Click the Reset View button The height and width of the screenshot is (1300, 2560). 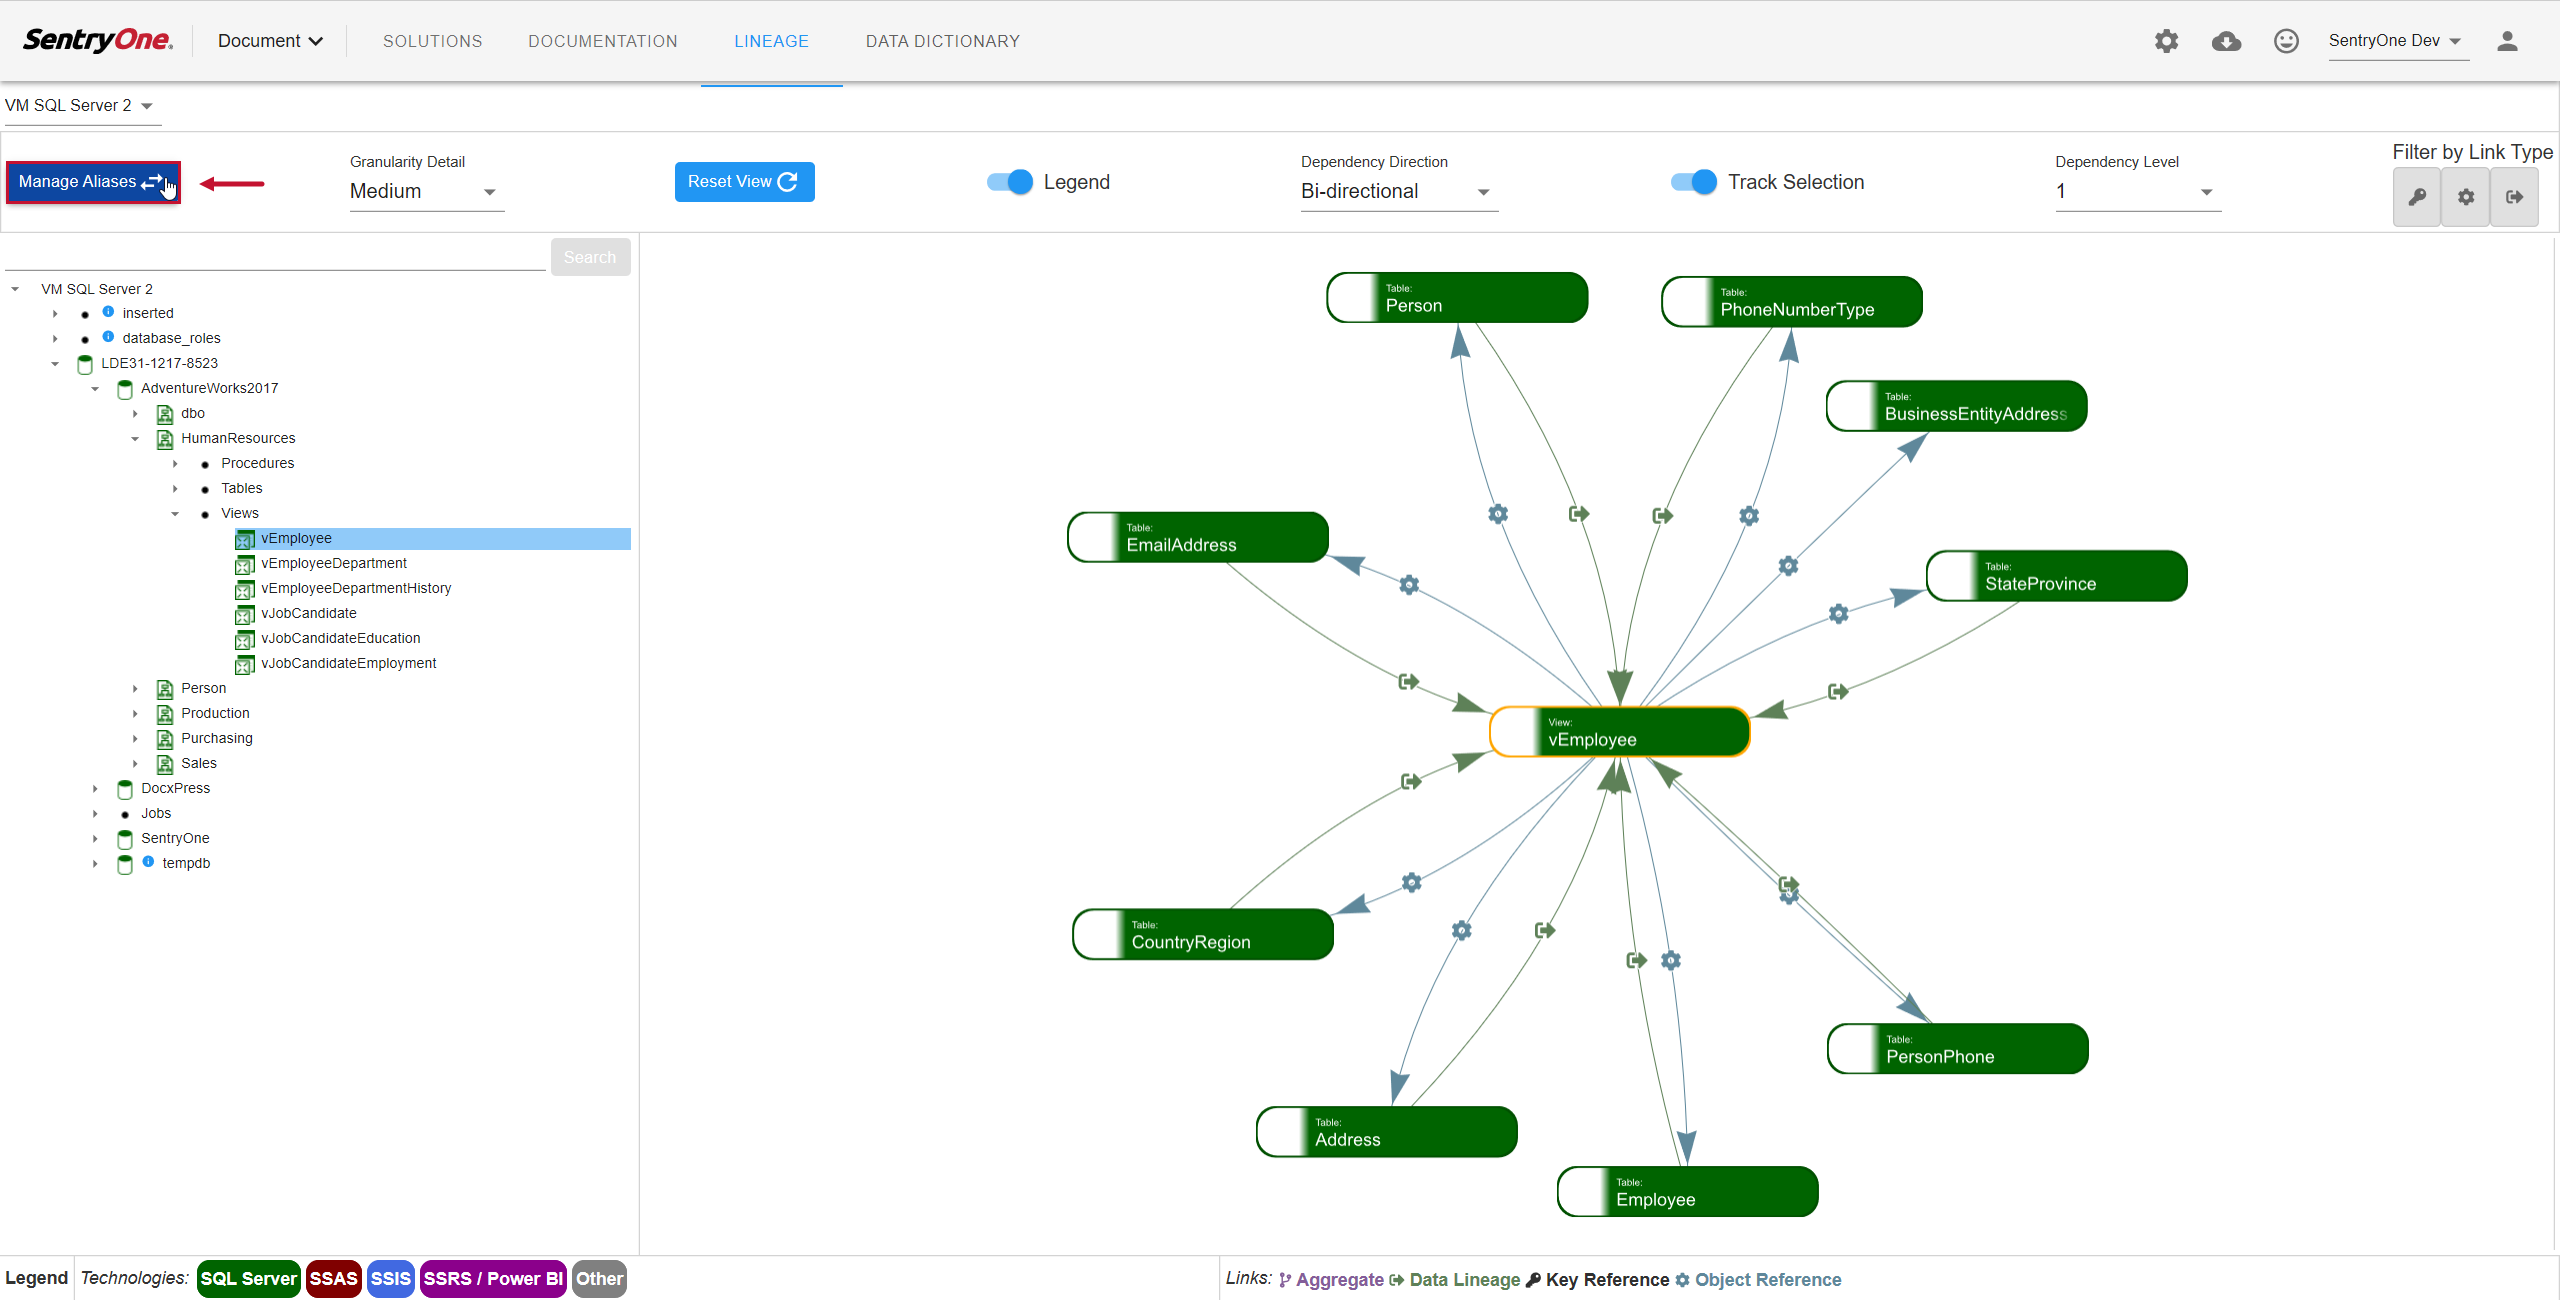pyautogui.click(x=744, y=182)
